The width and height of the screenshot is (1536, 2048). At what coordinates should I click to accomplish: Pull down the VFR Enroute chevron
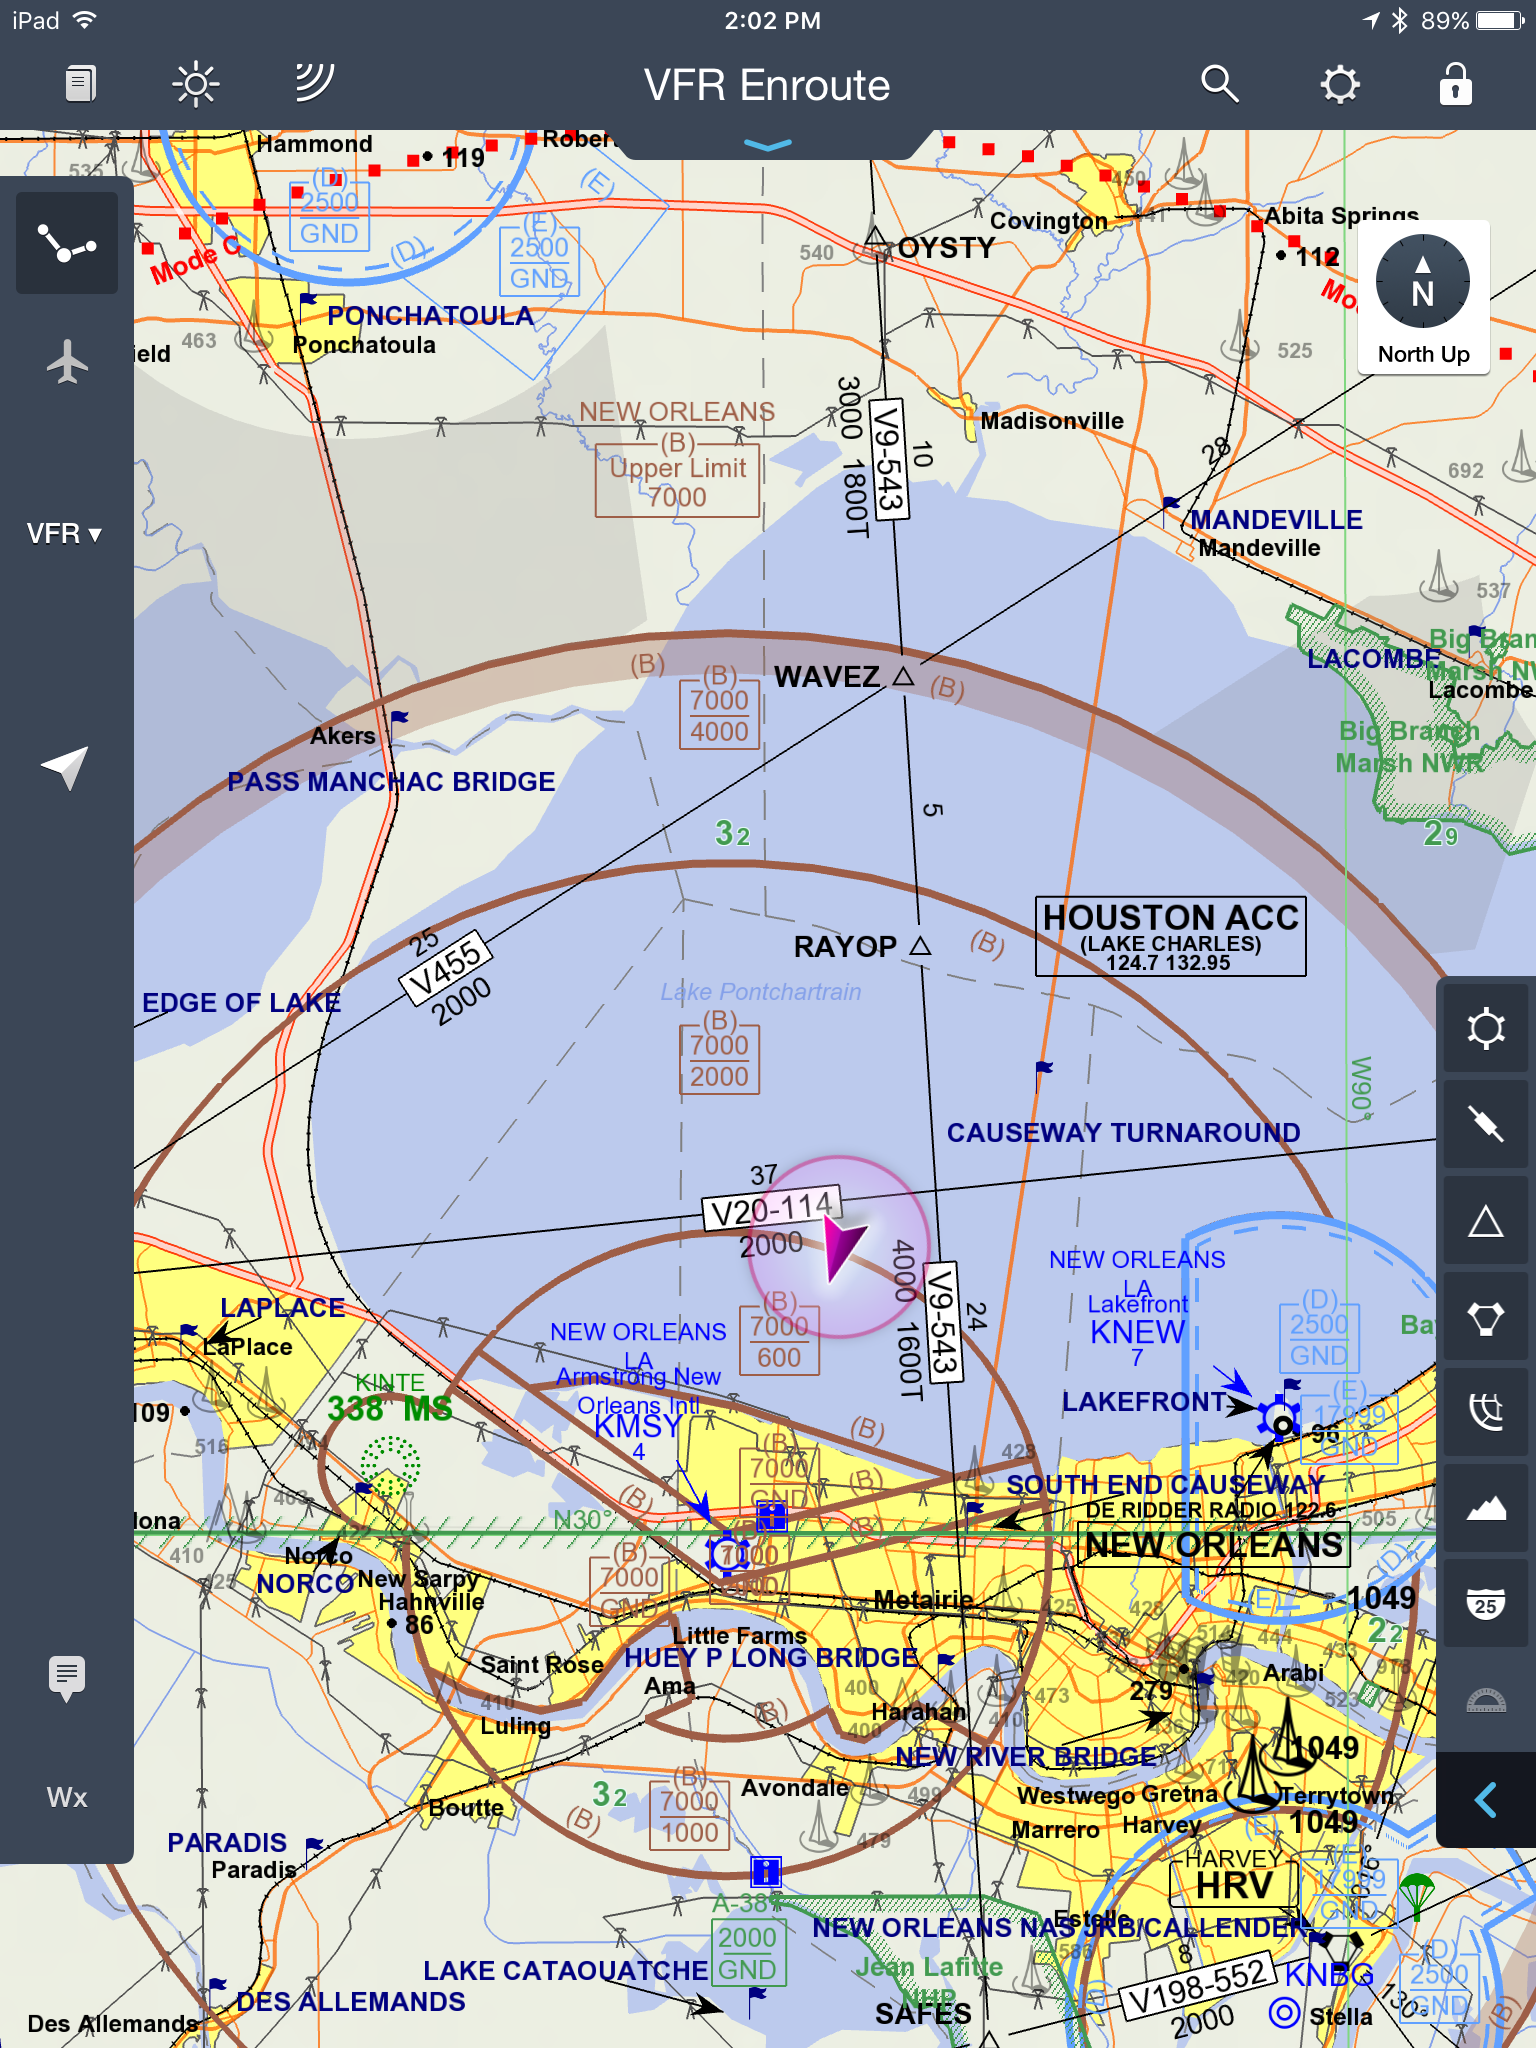click(x=768, y=145)
